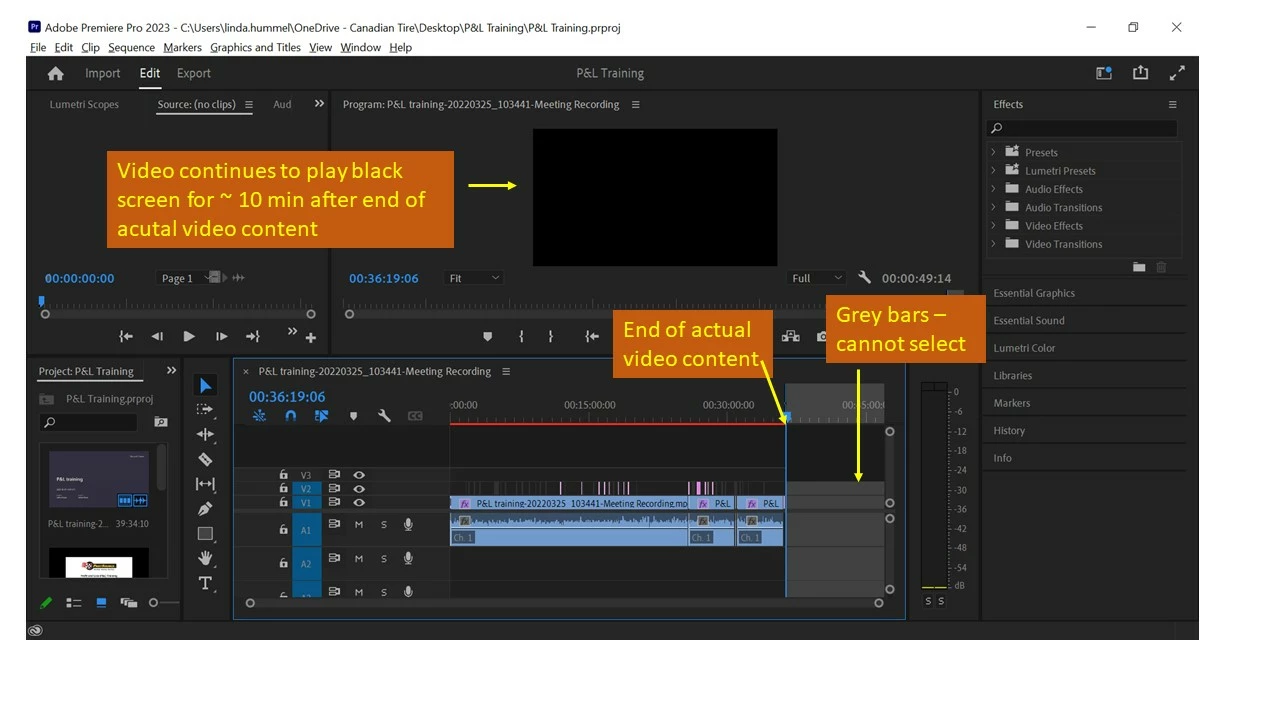Image resolution: width=1280 pixels, height=720 pixels.
Task: Select the Slip tool
Action: [x=205, y=484]
